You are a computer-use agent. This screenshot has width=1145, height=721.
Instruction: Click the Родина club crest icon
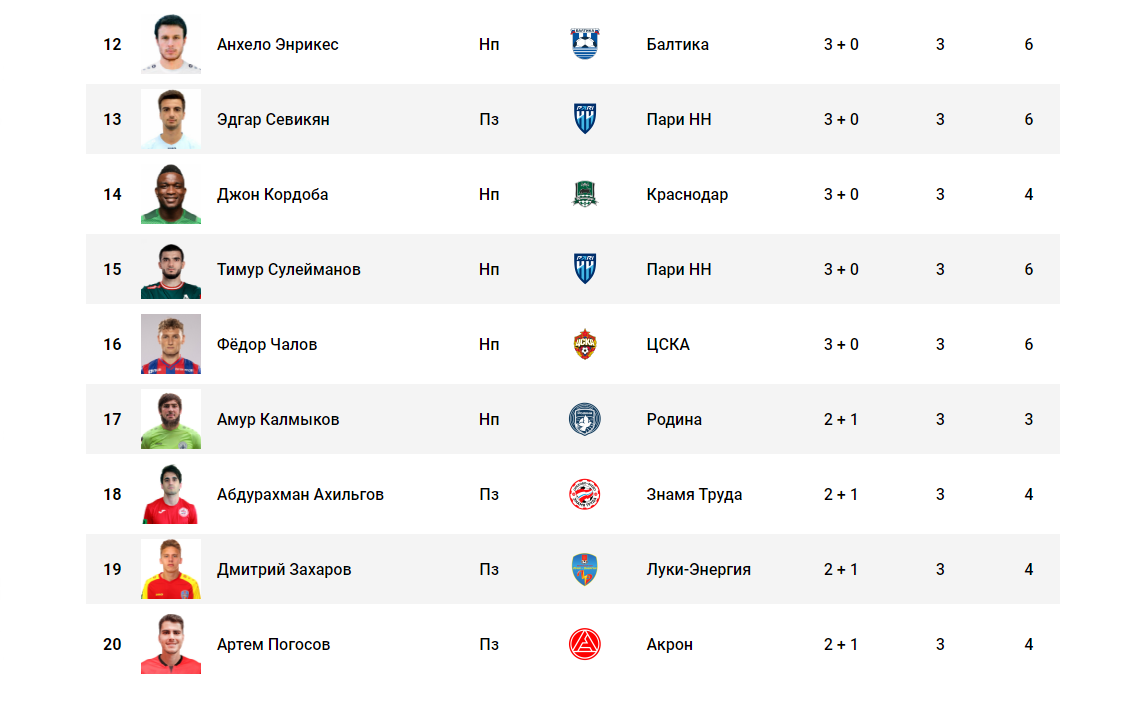coord(584,419)
